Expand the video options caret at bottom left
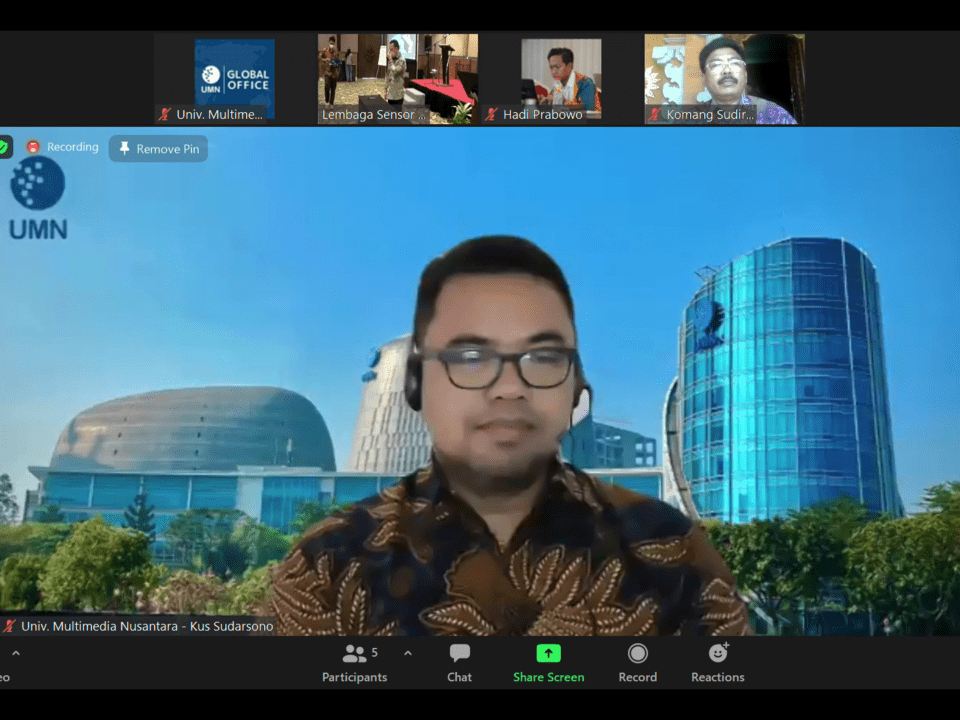The image size is (960, 720). click(x=15, y=654)
